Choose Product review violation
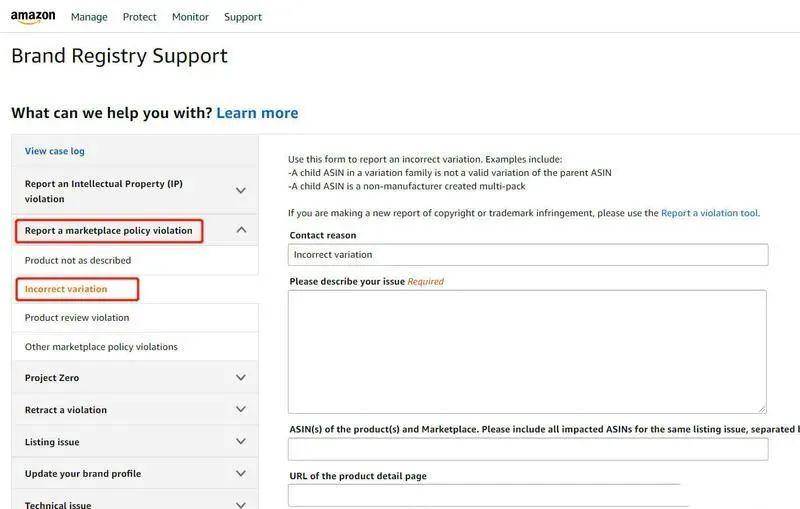Screen dimensions: 800x509 tap(77, 318)
